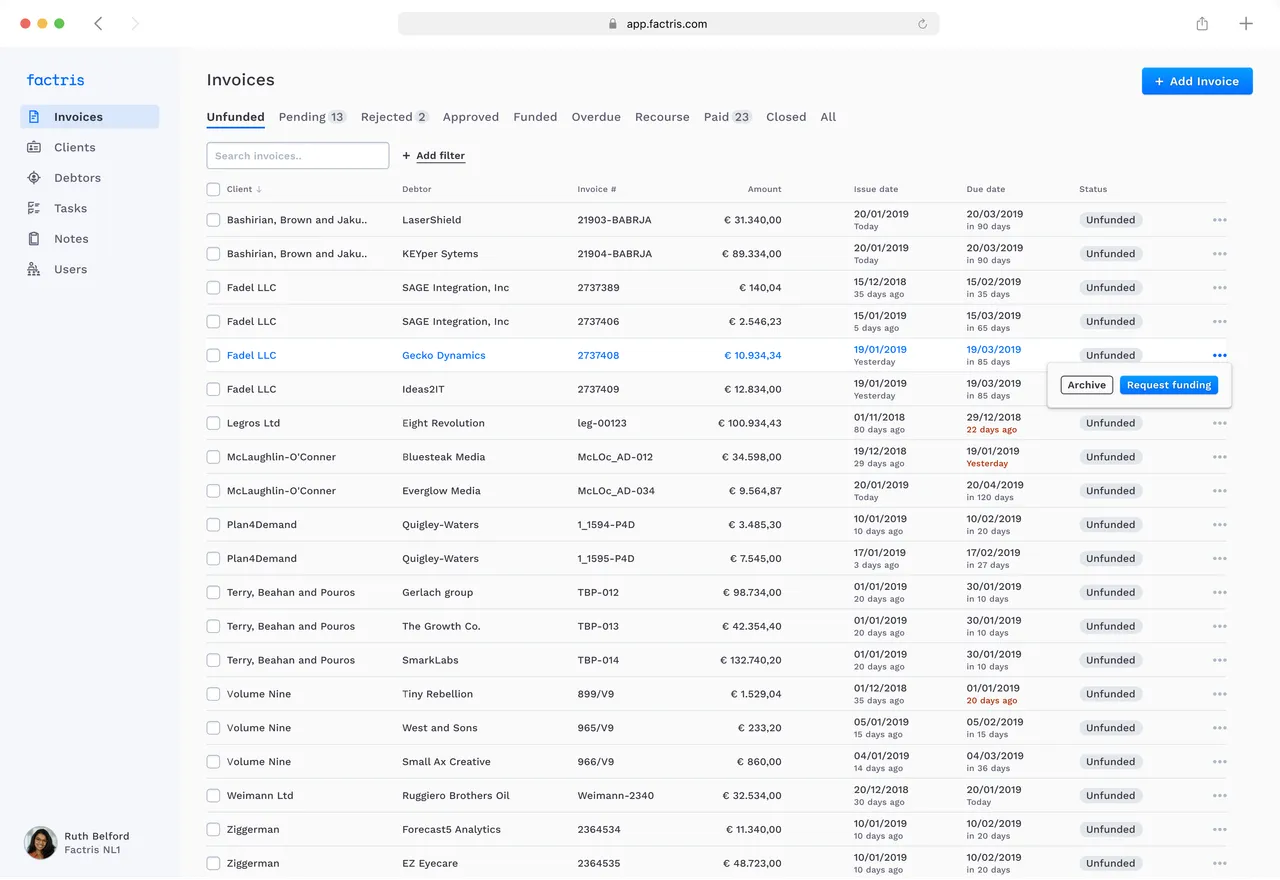Switch to the Rejected tab

(395, 117)
